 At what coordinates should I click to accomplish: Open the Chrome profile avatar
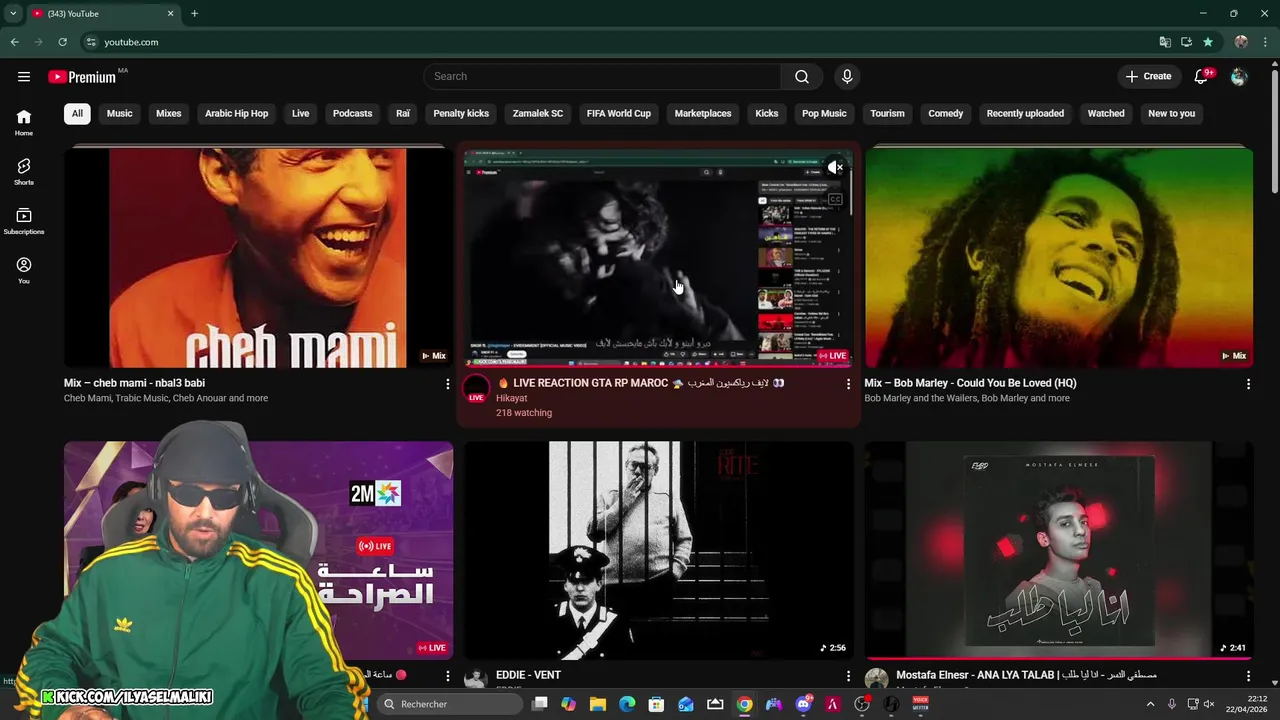click(x=1241, y=42)
